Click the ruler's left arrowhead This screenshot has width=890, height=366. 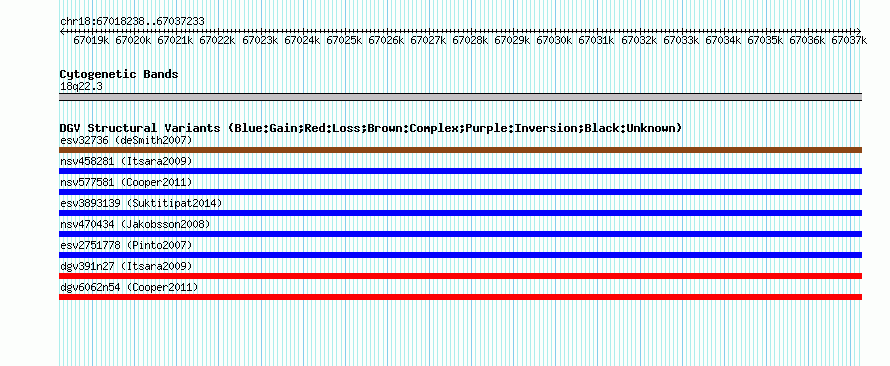pos(62,31)
